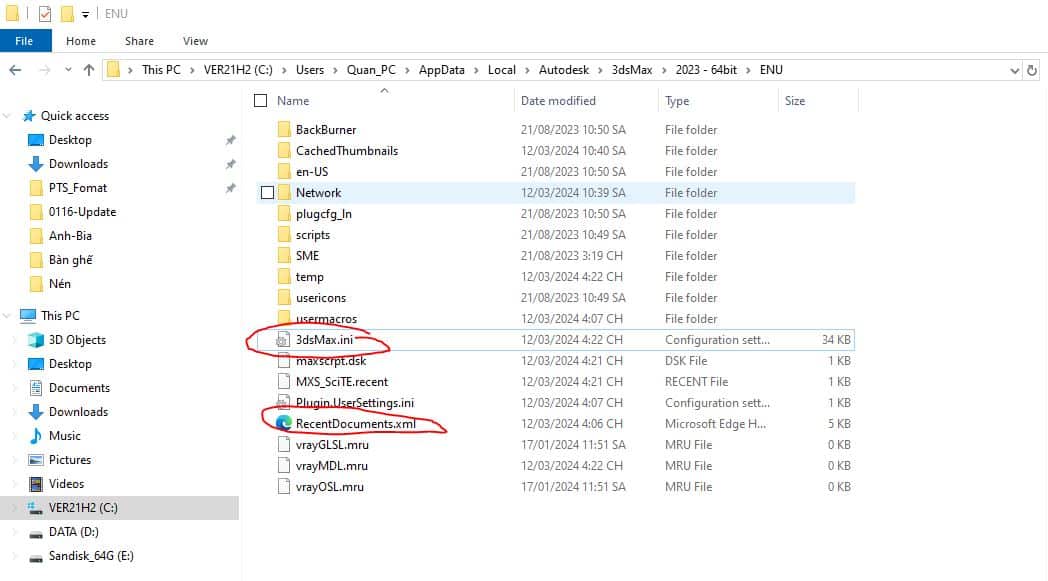This screenshot has height=581, width=1048.
Task: Click the Quick access star icon
Action: [x=29, y=116]
